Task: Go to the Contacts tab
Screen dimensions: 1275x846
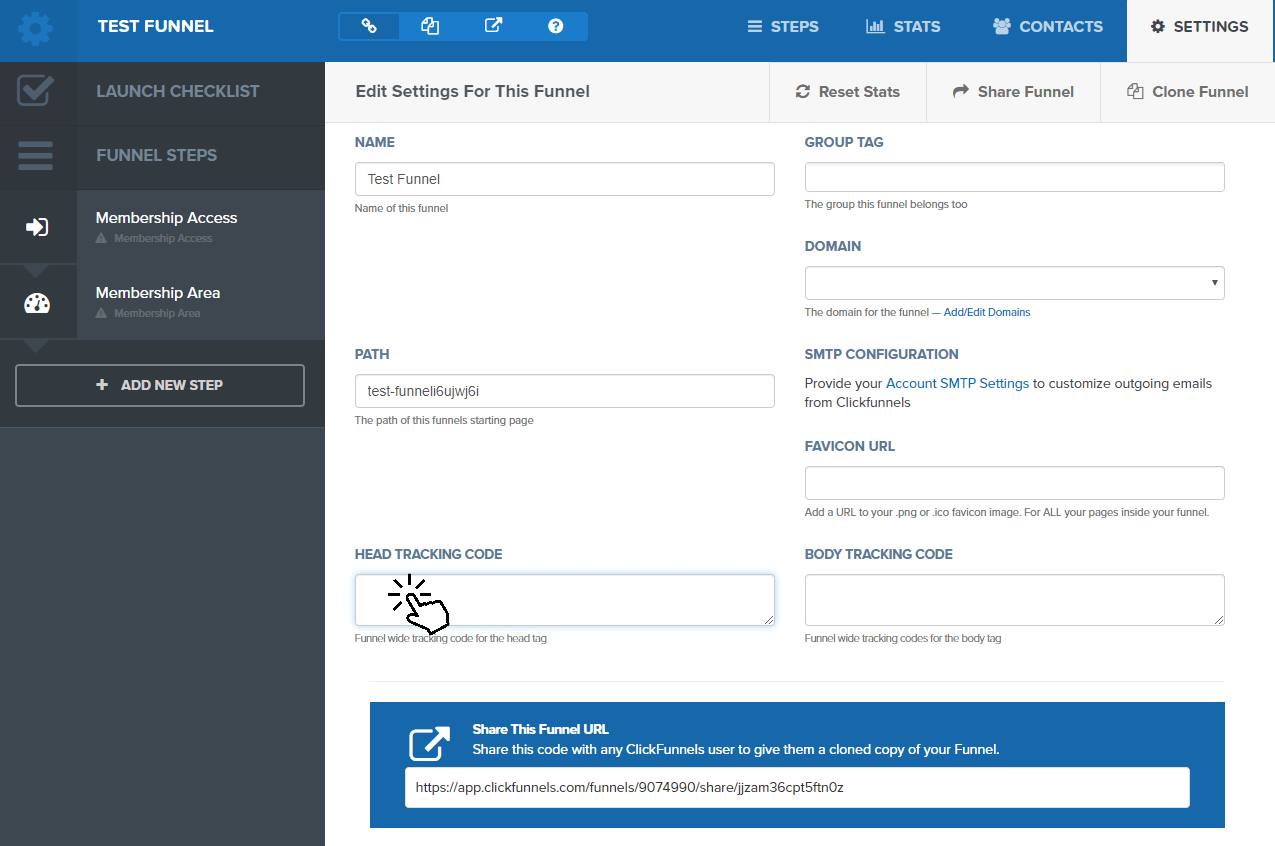Action: (1047, 27)
